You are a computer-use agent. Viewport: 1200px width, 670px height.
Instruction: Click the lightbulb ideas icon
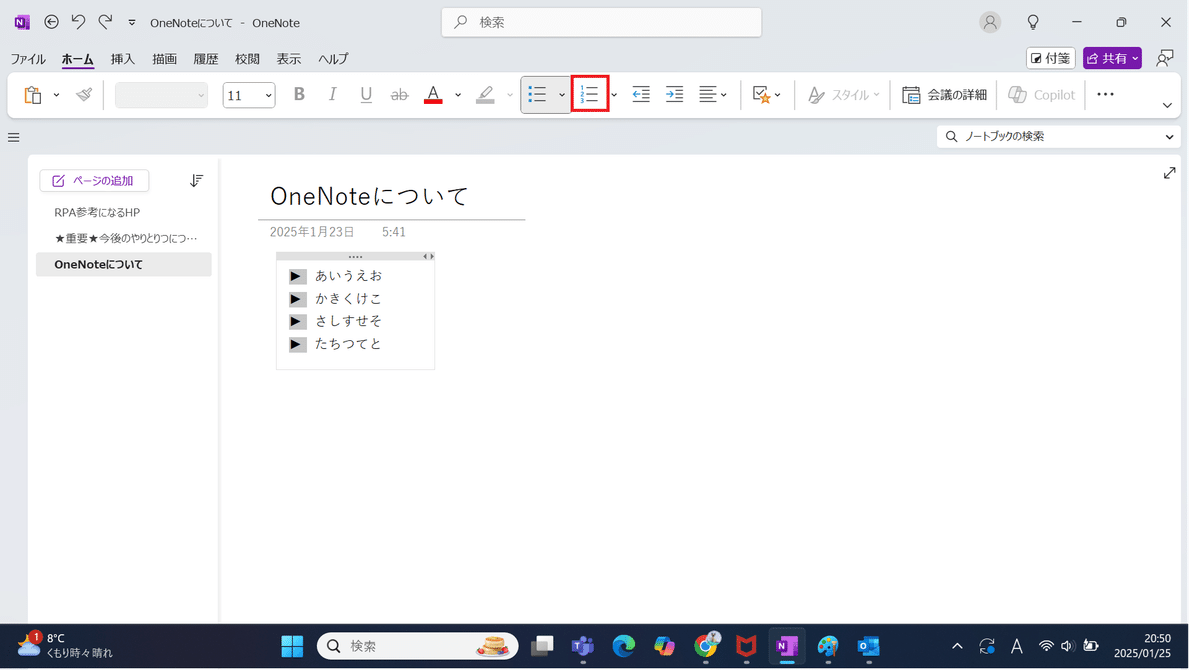[x=1033, y=22]
